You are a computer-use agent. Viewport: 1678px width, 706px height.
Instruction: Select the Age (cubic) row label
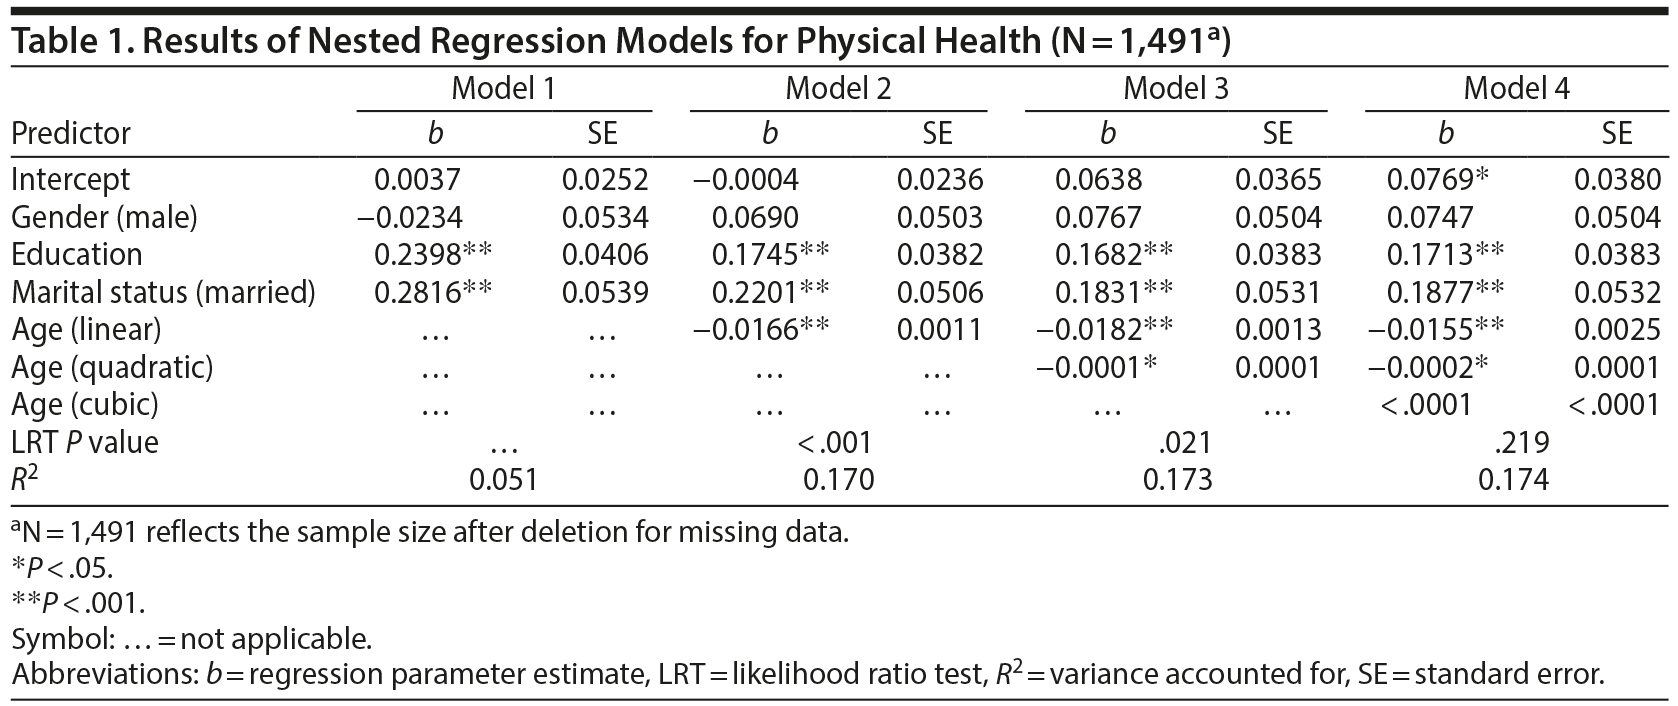[x=85, y=404]
